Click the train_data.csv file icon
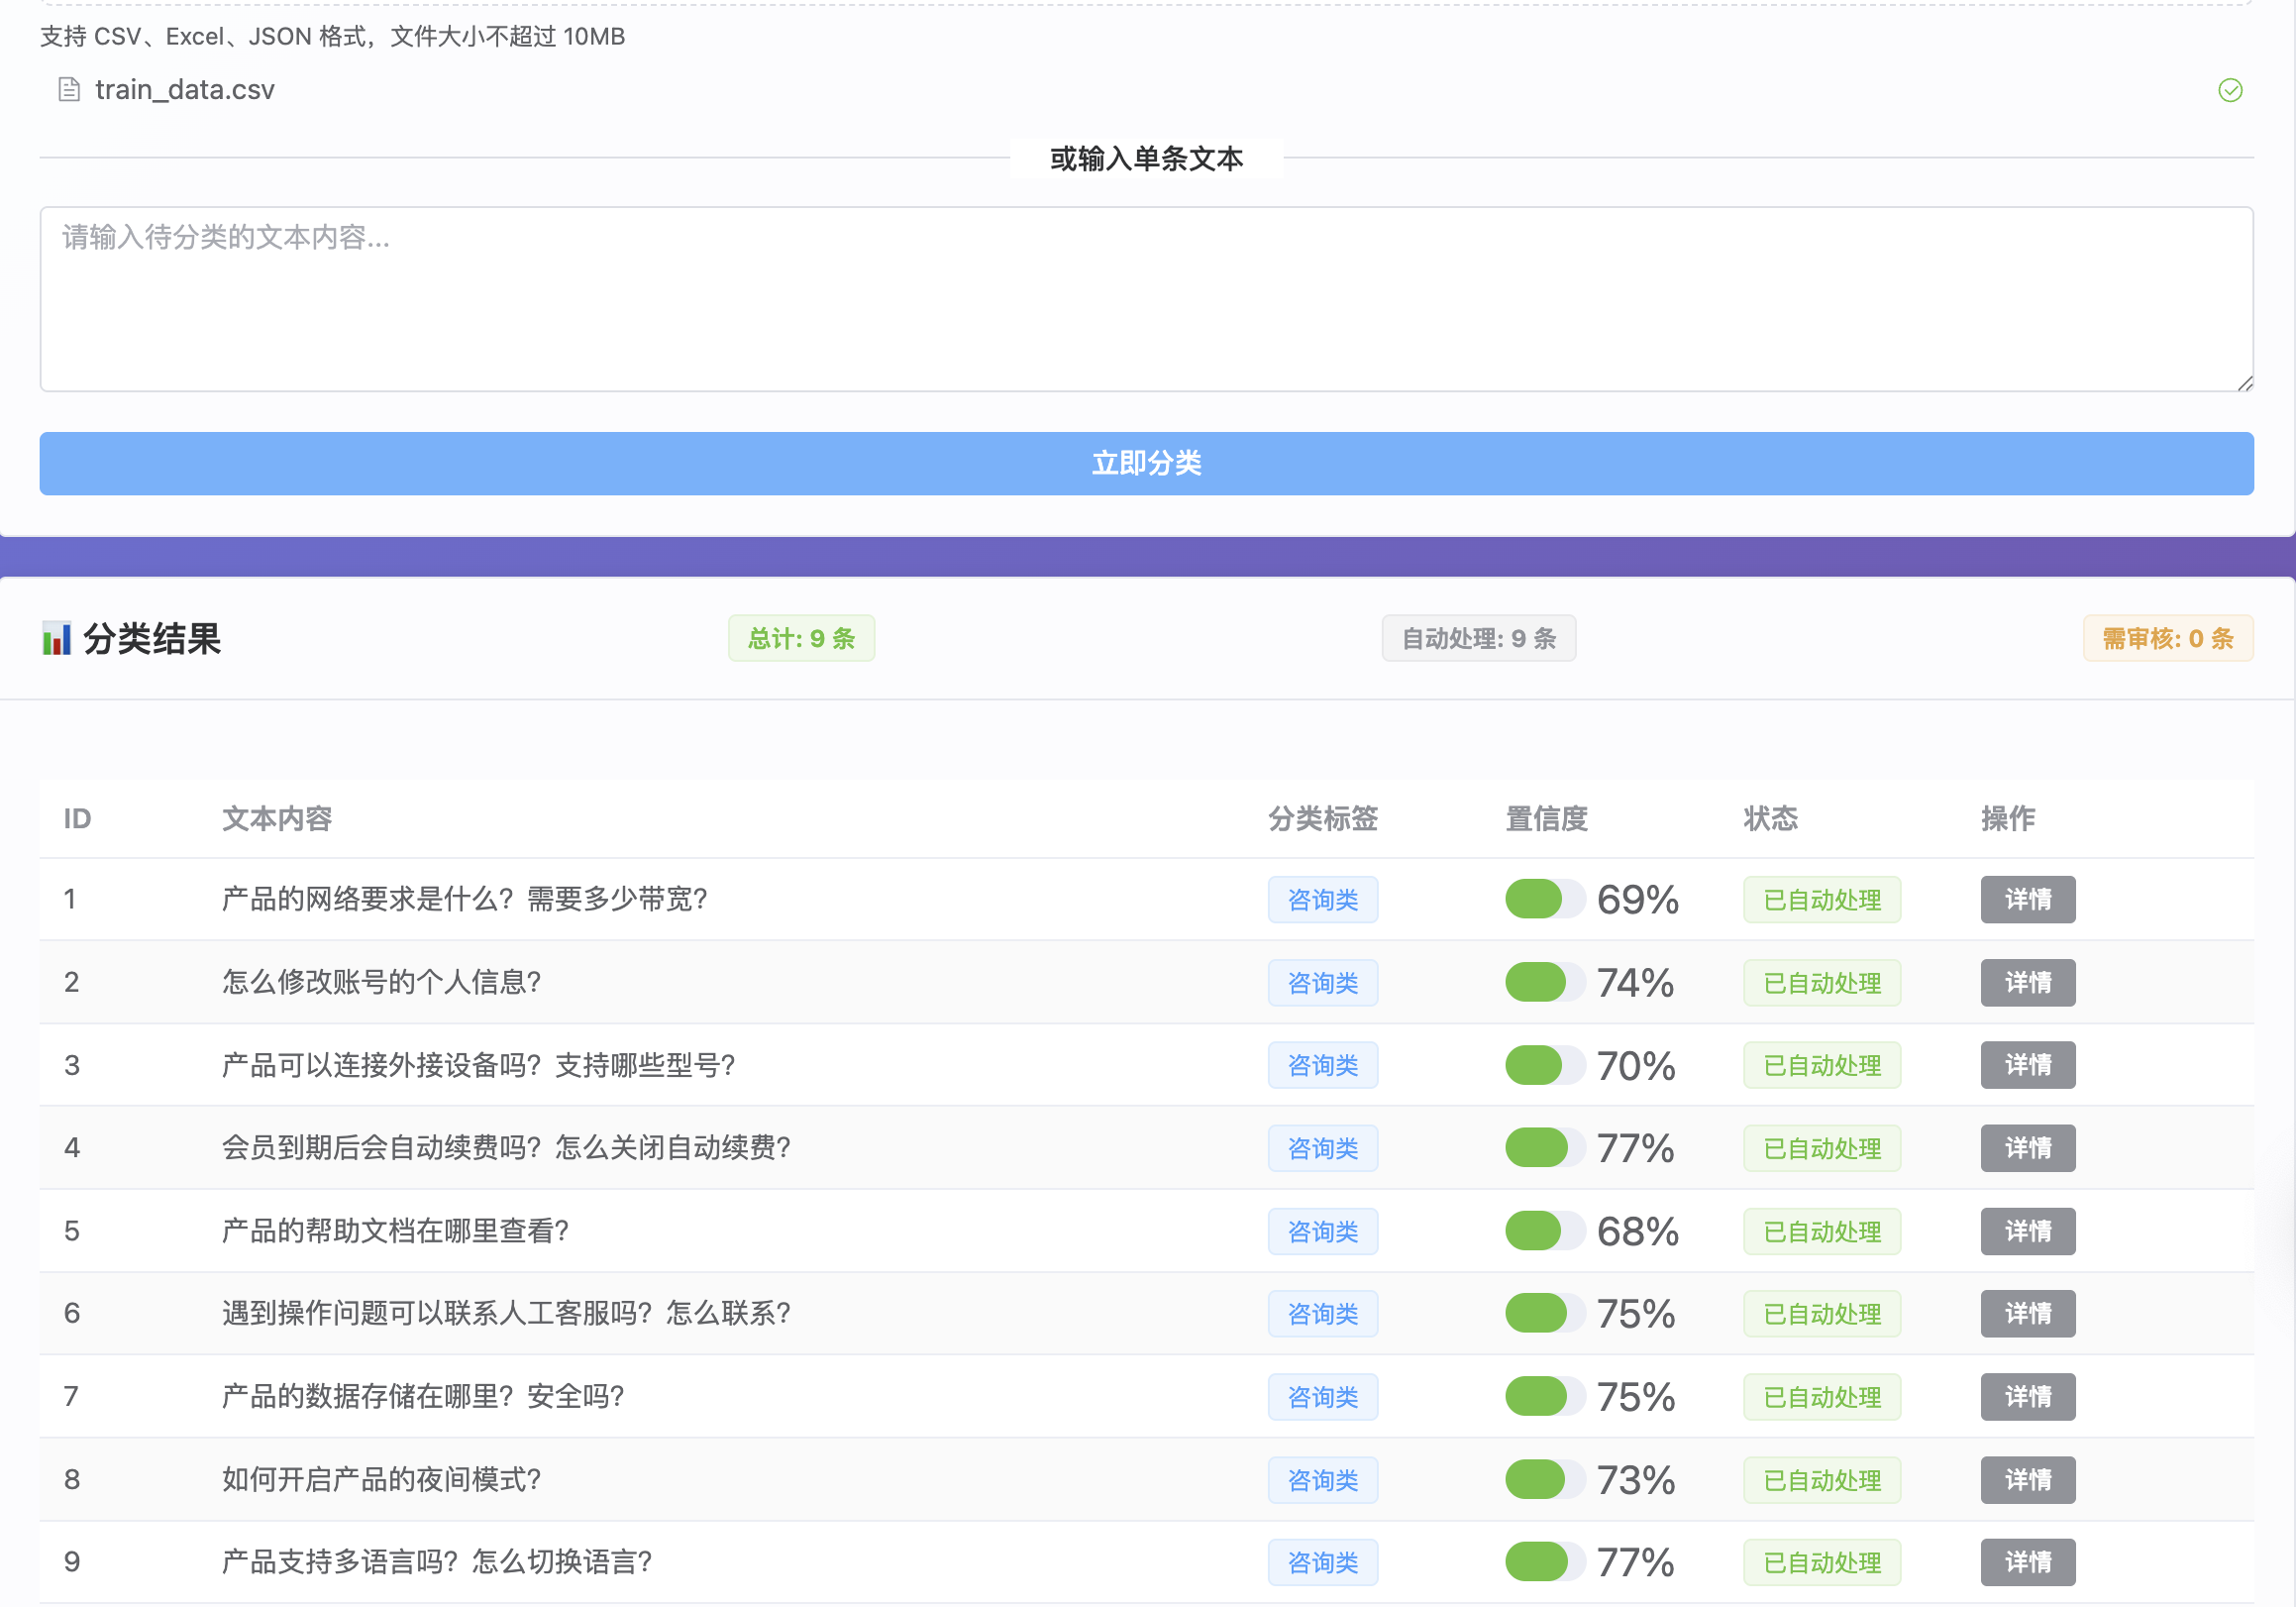The height and width of the screenshot is (1607, 2296). pyautogui.click(x=69, y=90)
